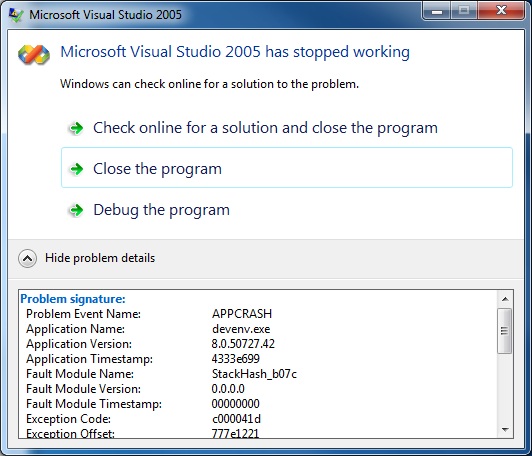This screenshot has height=456, width=532.
Task: Select the APPCRASH event name value
Action: 242,314
